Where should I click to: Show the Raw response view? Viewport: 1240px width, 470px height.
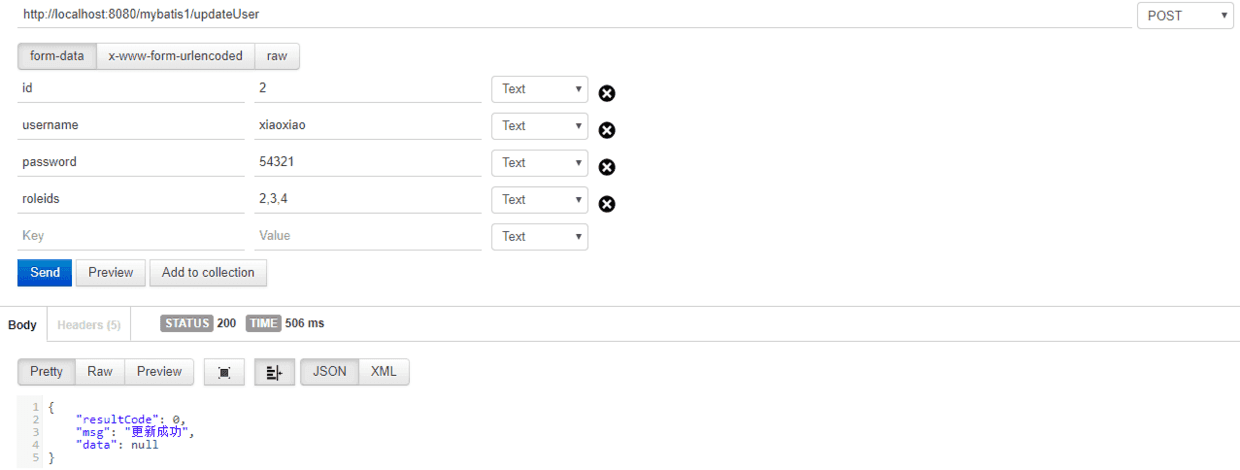(x=100, y=372)
